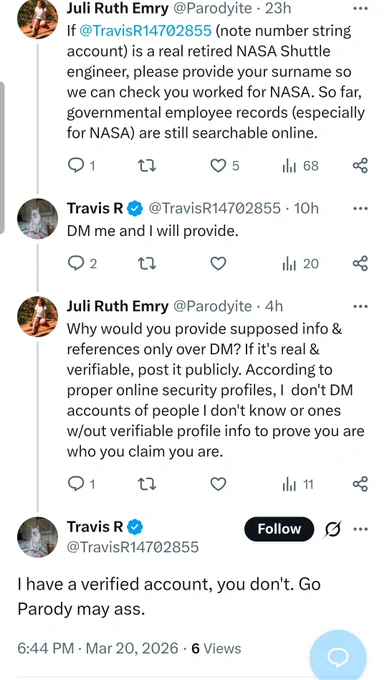
Task: Follow Travis R with the Follow button
Action: click(x=279, y=529)
